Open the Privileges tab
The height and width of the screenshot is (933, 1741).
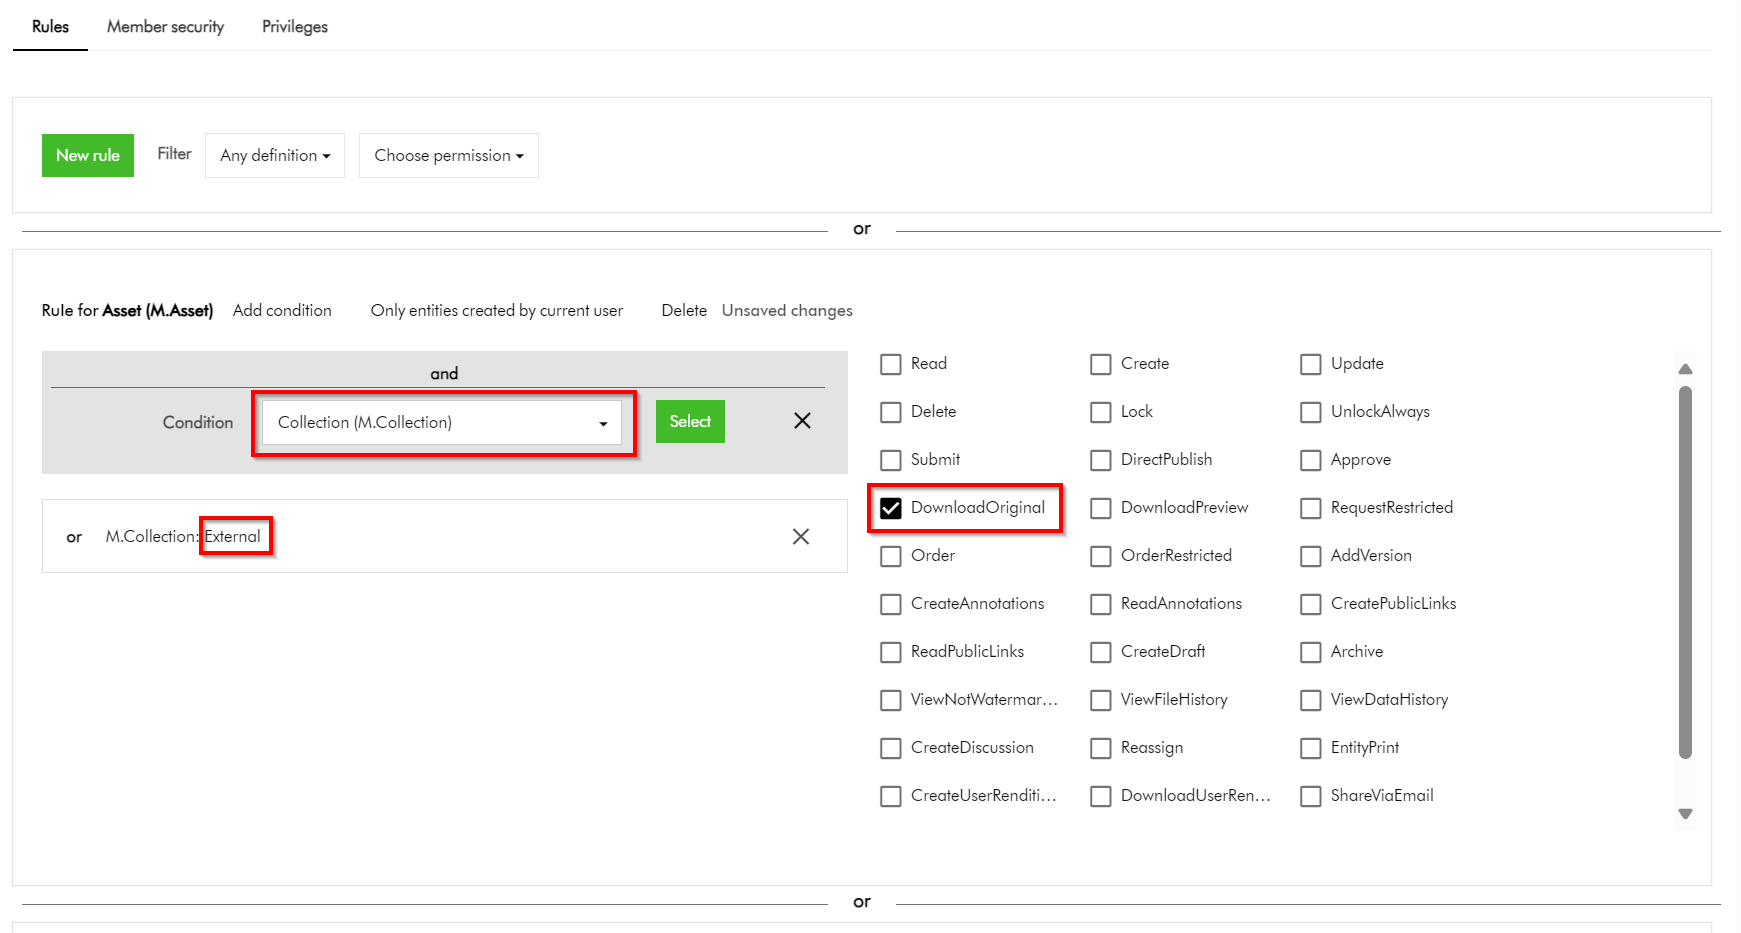[x=295, y=27]
